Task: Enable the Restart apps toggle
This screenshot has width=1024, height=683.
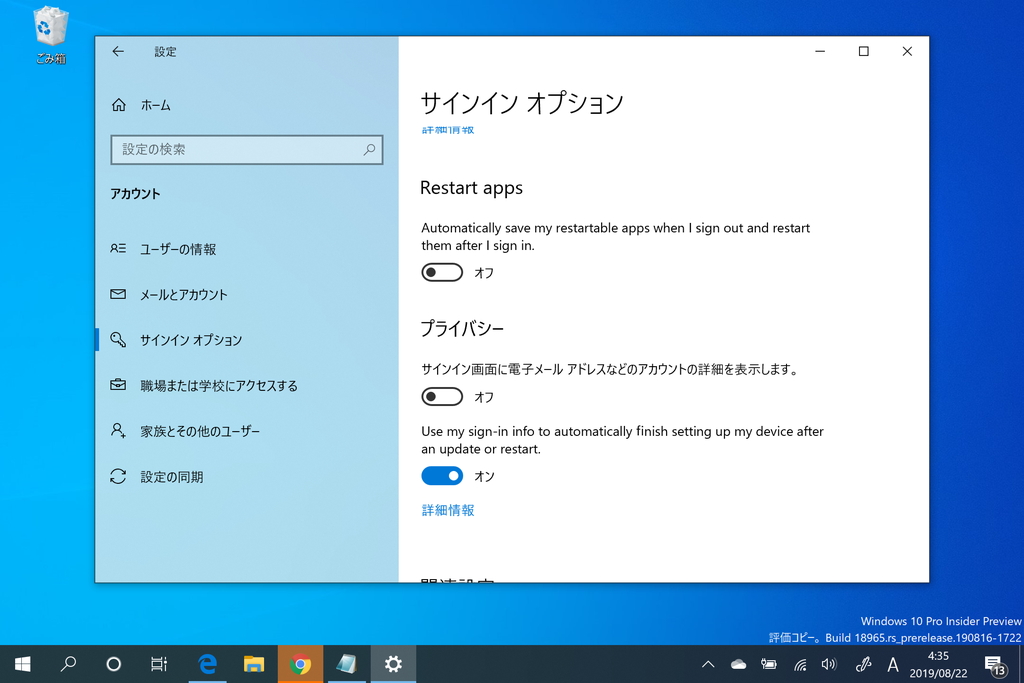Action: [441, 272]
